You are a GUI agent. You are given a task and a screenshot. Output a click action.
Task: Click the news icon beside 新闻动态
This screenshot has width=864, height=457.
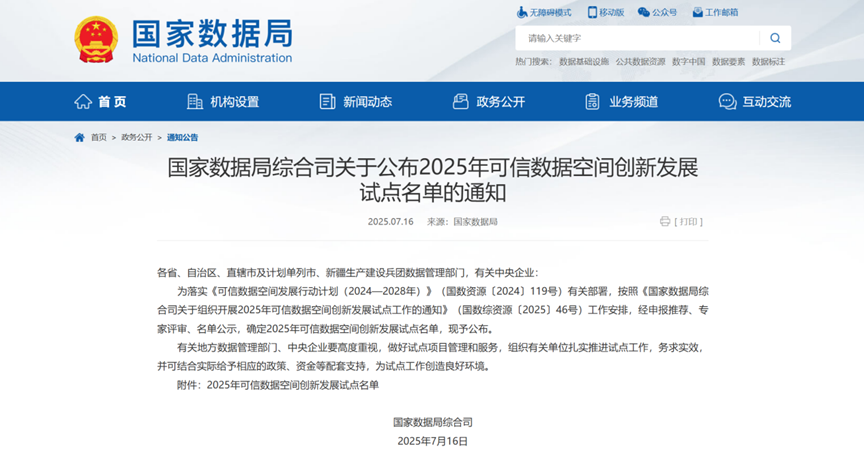(x=327, y=101)
